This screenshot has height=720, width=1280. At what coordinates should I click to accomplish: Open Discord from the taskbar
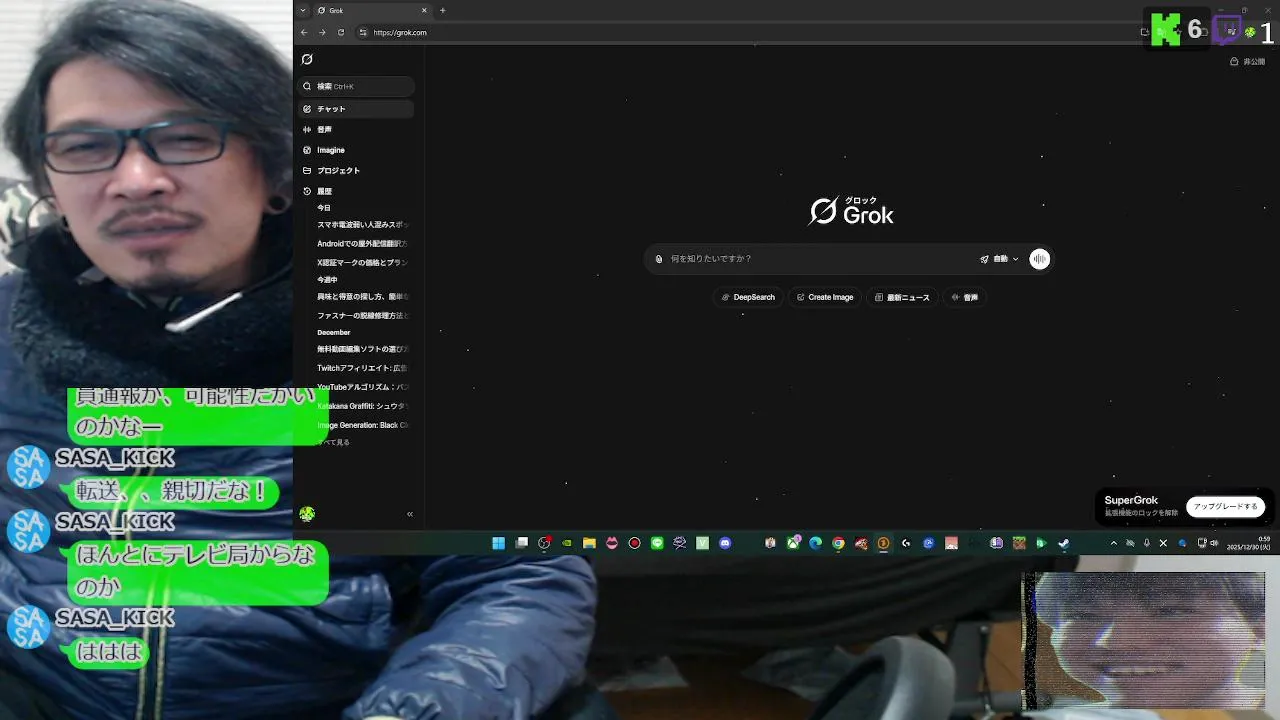coord(725,543)
